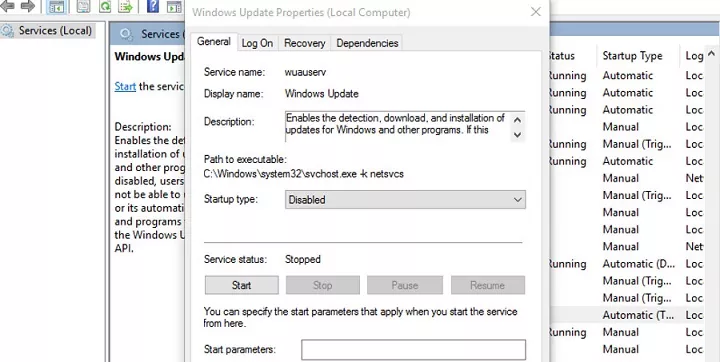Click the Log column header at the right edge
The height and width of the screenshot is (362, 720).
[693, 56]
